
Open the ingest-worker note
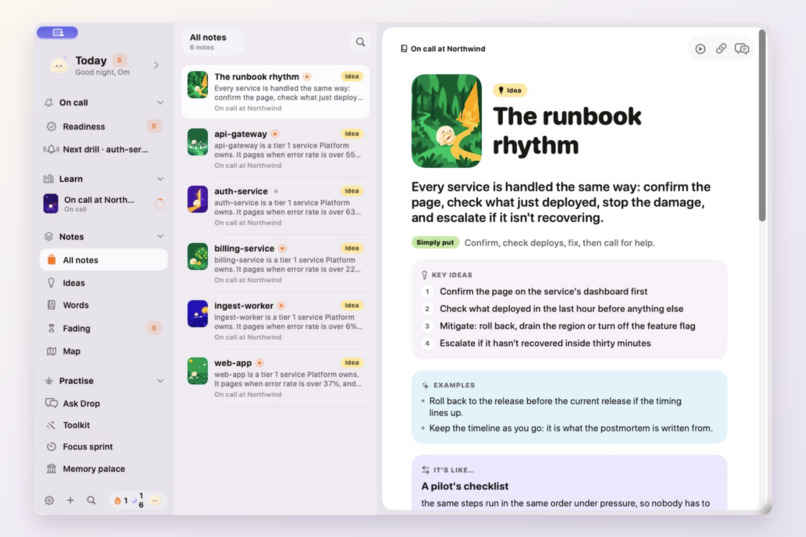click(276, 321)
